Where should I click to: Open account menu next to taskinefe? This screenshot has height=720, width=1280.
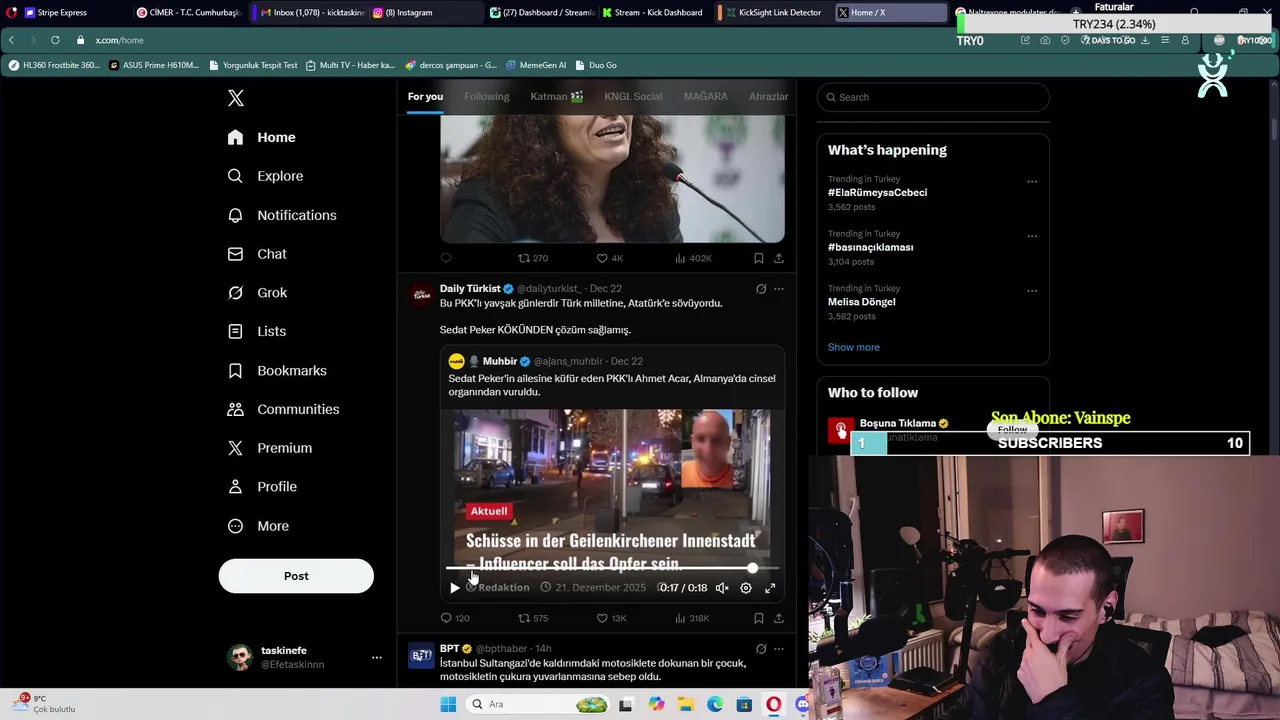click(377, 657)
